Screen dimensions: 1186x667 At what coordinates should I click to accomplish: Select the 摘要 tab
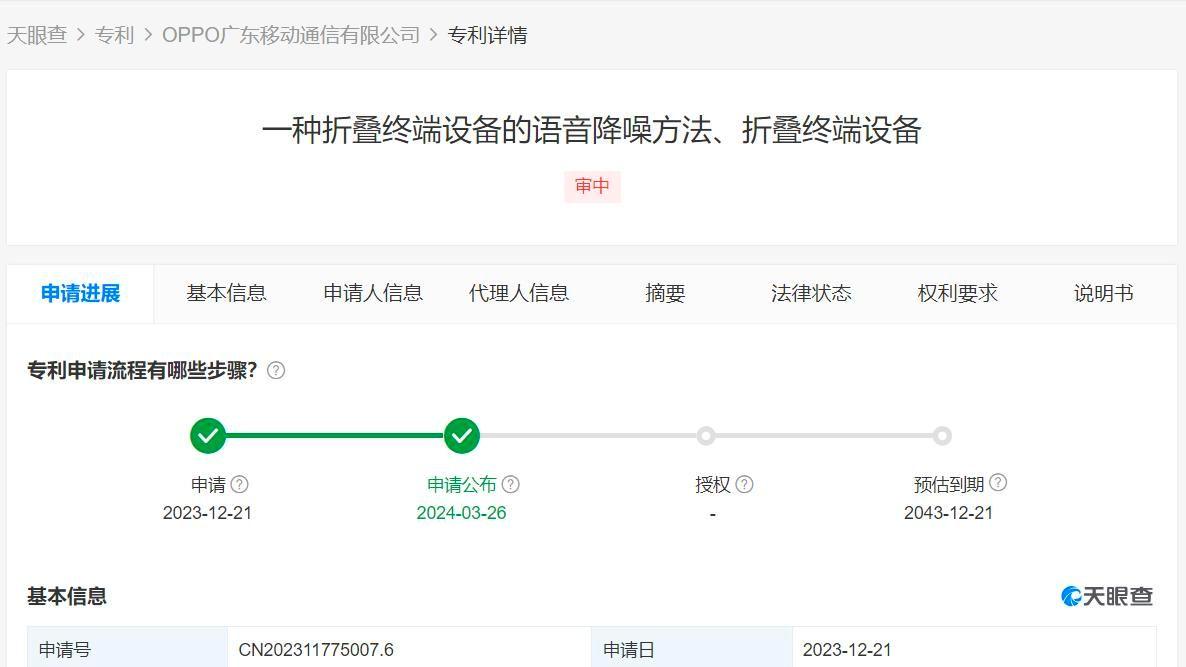665,293
